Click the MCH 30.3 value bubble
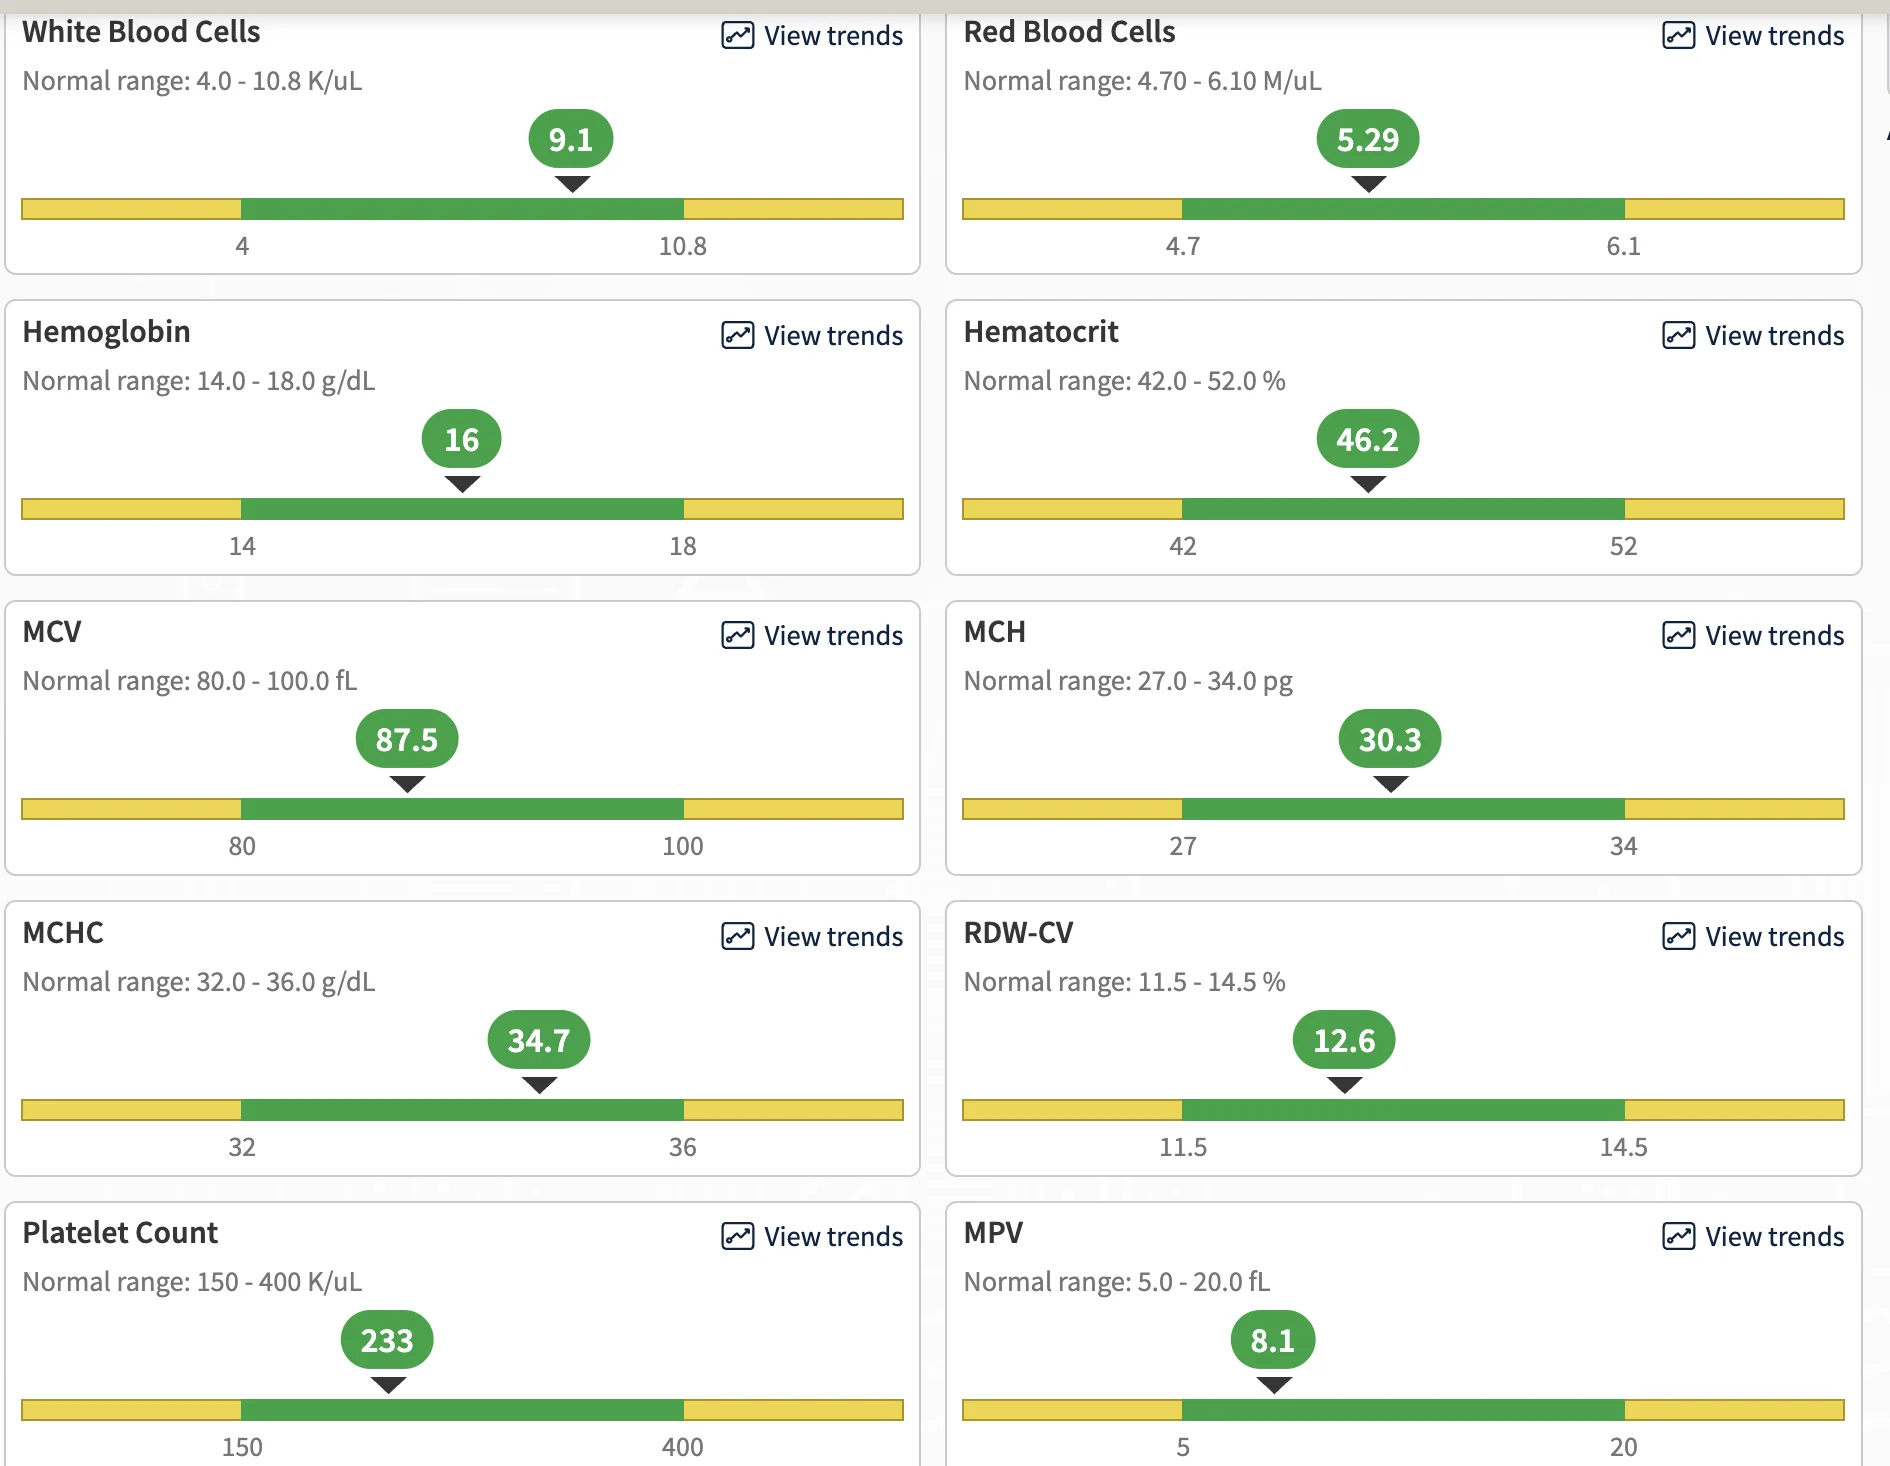 point(1390,739)
